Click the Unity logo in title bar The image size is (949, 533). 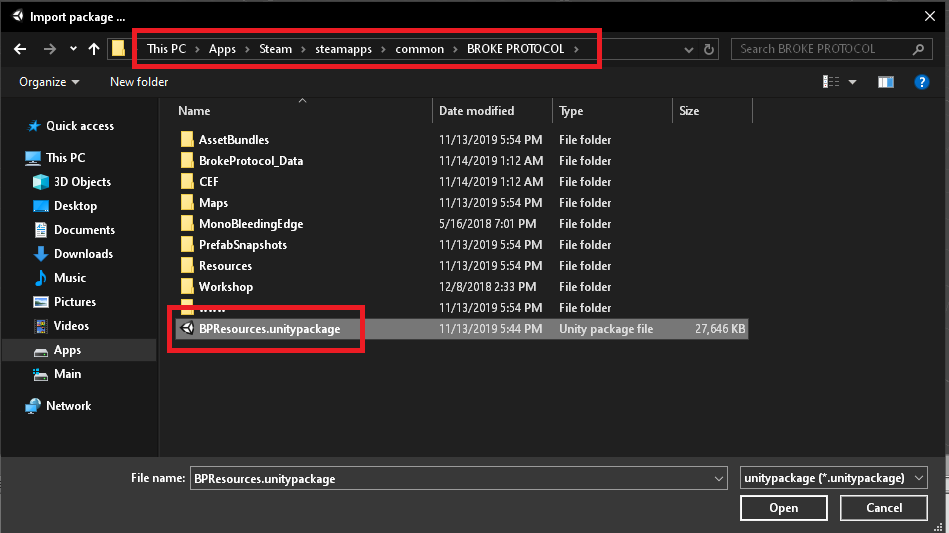point(18,16)
